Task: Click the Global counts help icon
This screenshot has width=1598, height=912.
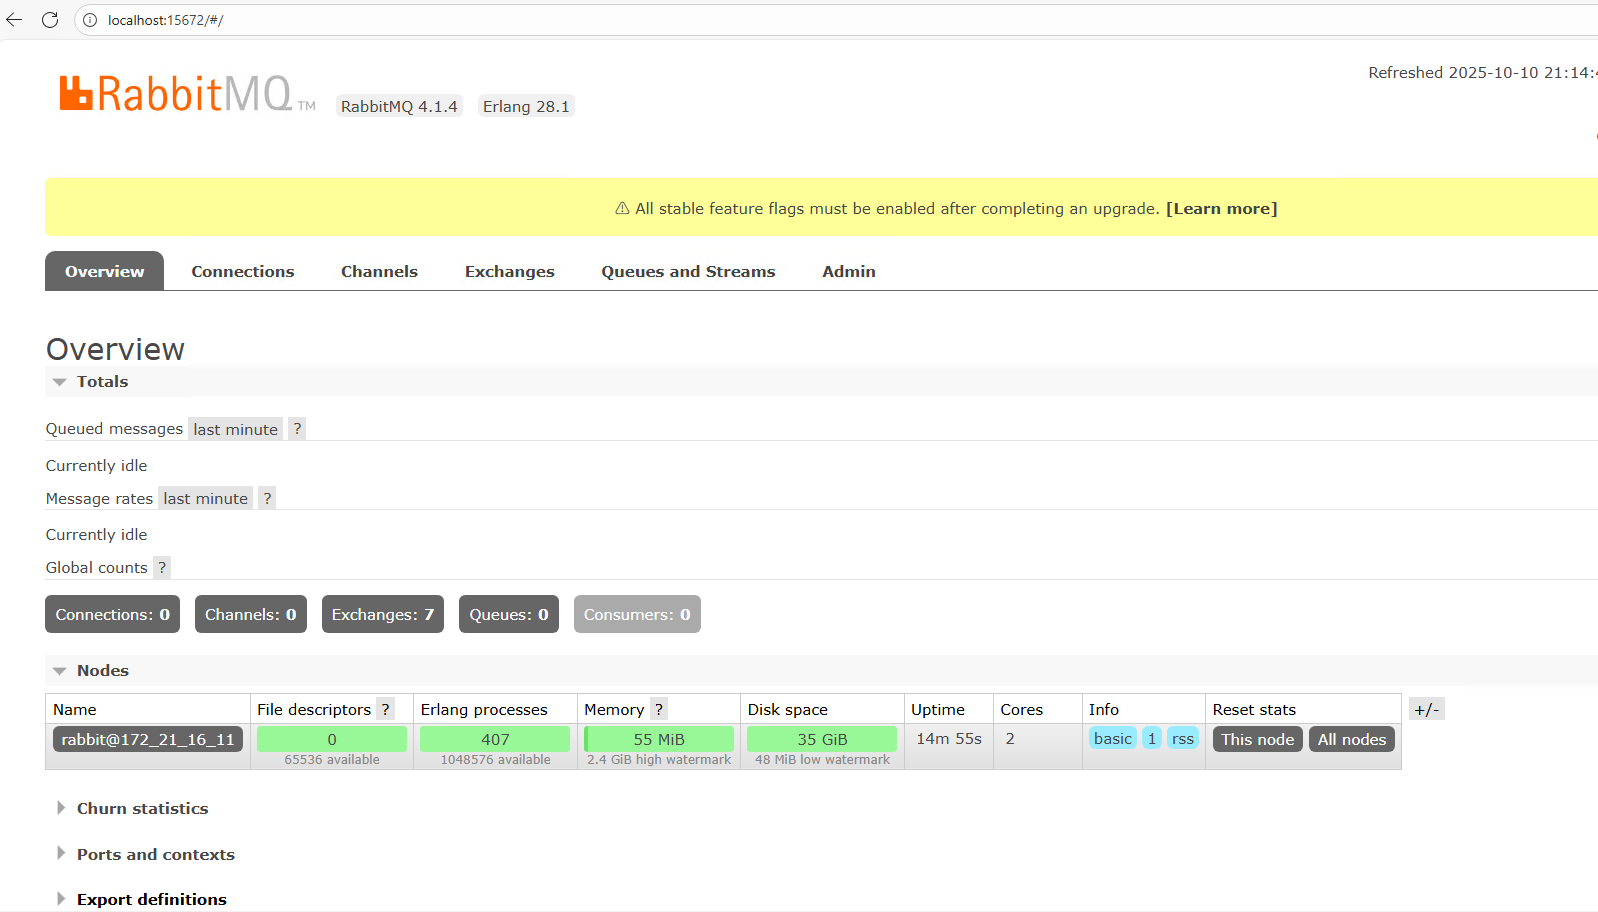Action: [x=162, y=567]
